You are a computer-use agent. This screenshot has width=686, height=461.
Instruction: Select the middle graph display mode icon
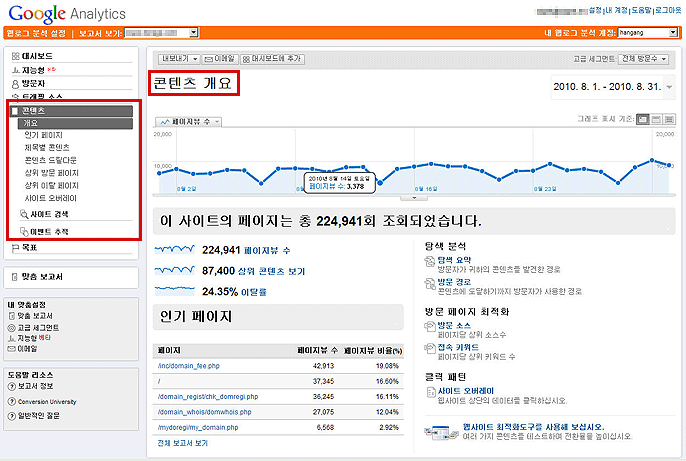click(x=656, y=119)
